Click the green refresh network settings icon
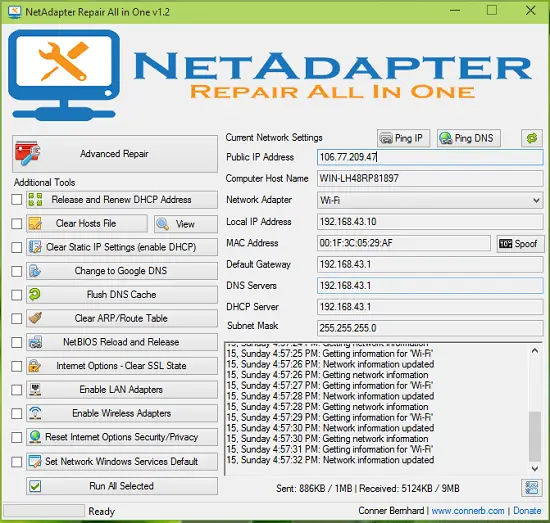Image resolution: width=550 pixels, height=523 pixels. point(532,138)
